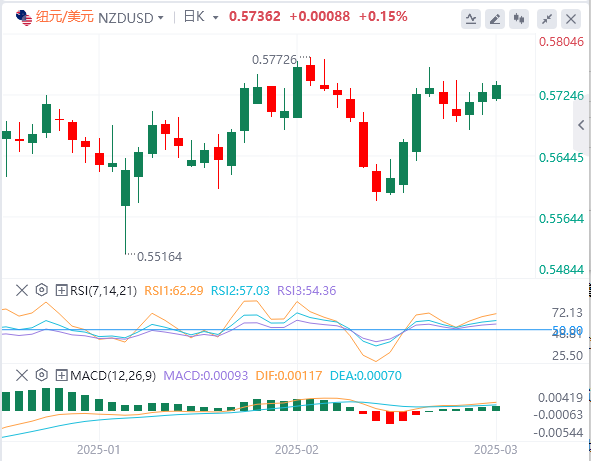Click the MACD:0.00093 value
591x461 pixels.
(206, 375)
